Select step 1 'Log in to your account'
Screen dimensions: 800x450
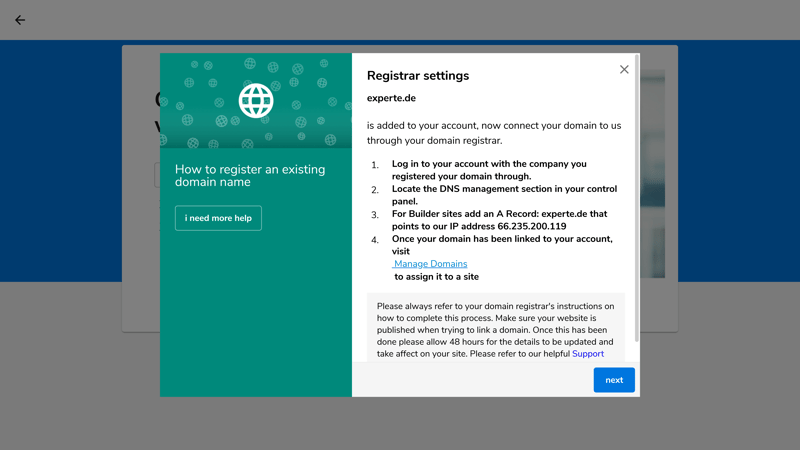tap(489, 170)
